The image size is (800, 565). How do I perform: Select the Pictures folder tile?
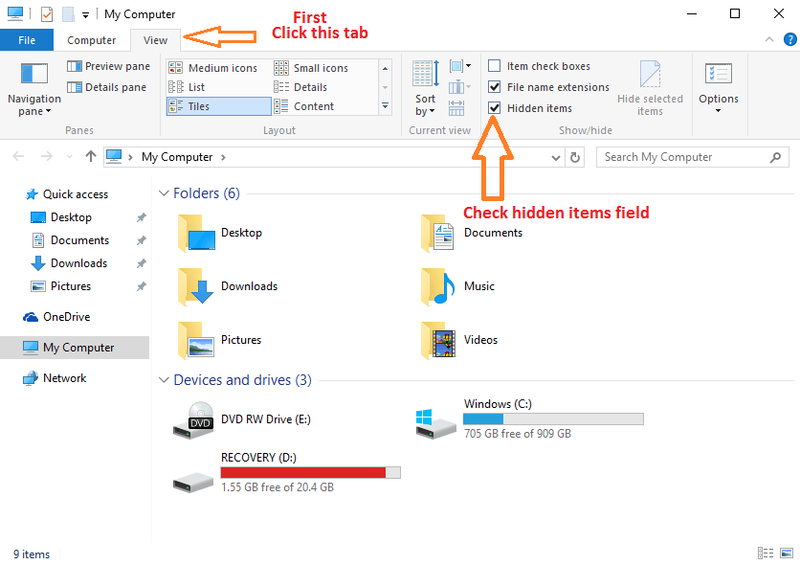click(x=219, y=340)
